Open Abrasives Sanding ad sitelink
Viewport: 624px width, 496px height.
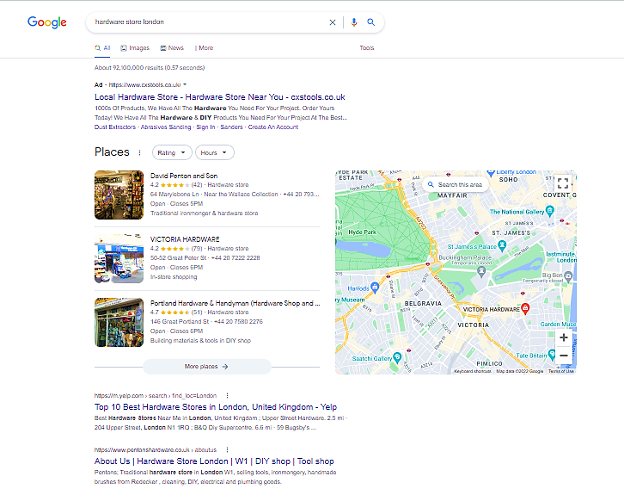[166, 127]
